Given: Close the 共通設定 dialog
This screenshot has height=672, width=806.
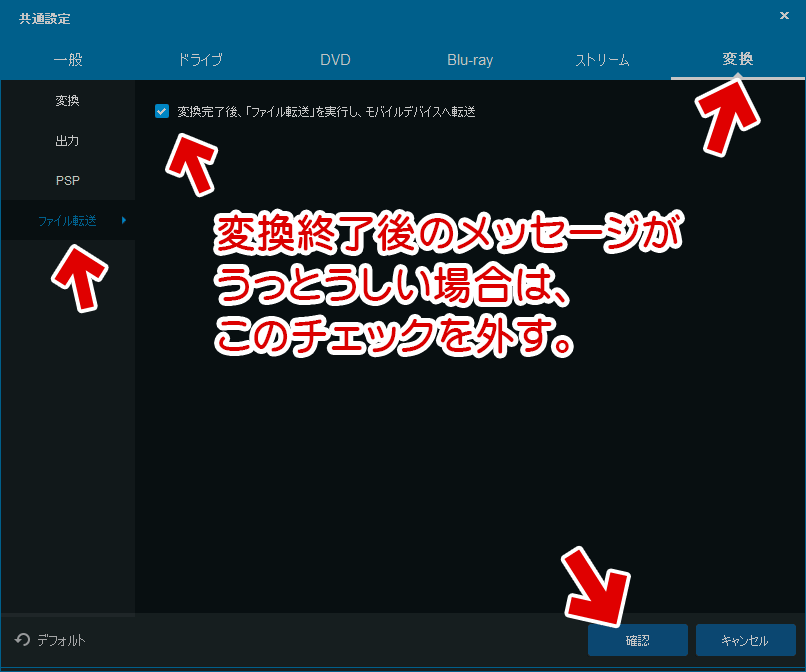Looking at the screenshot, I should click(x=784, y=15).
